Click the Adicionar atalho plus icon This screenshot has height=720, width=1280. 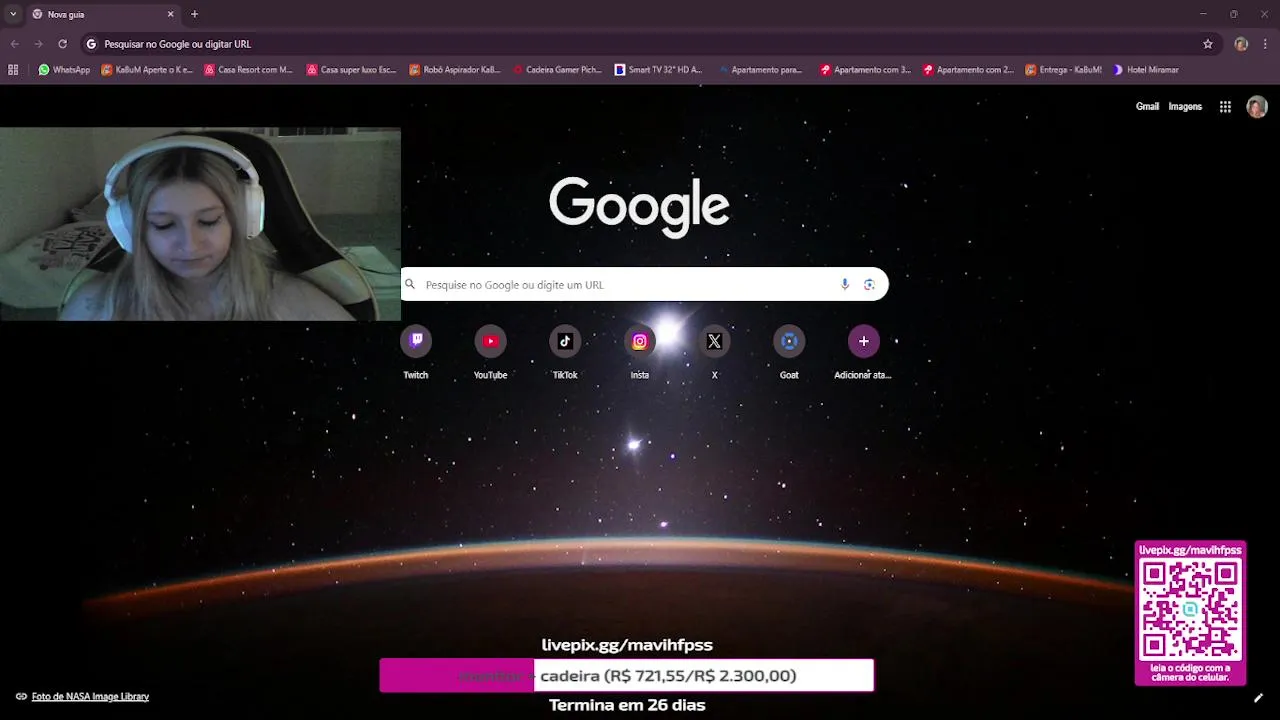click(x=864, y=341)
